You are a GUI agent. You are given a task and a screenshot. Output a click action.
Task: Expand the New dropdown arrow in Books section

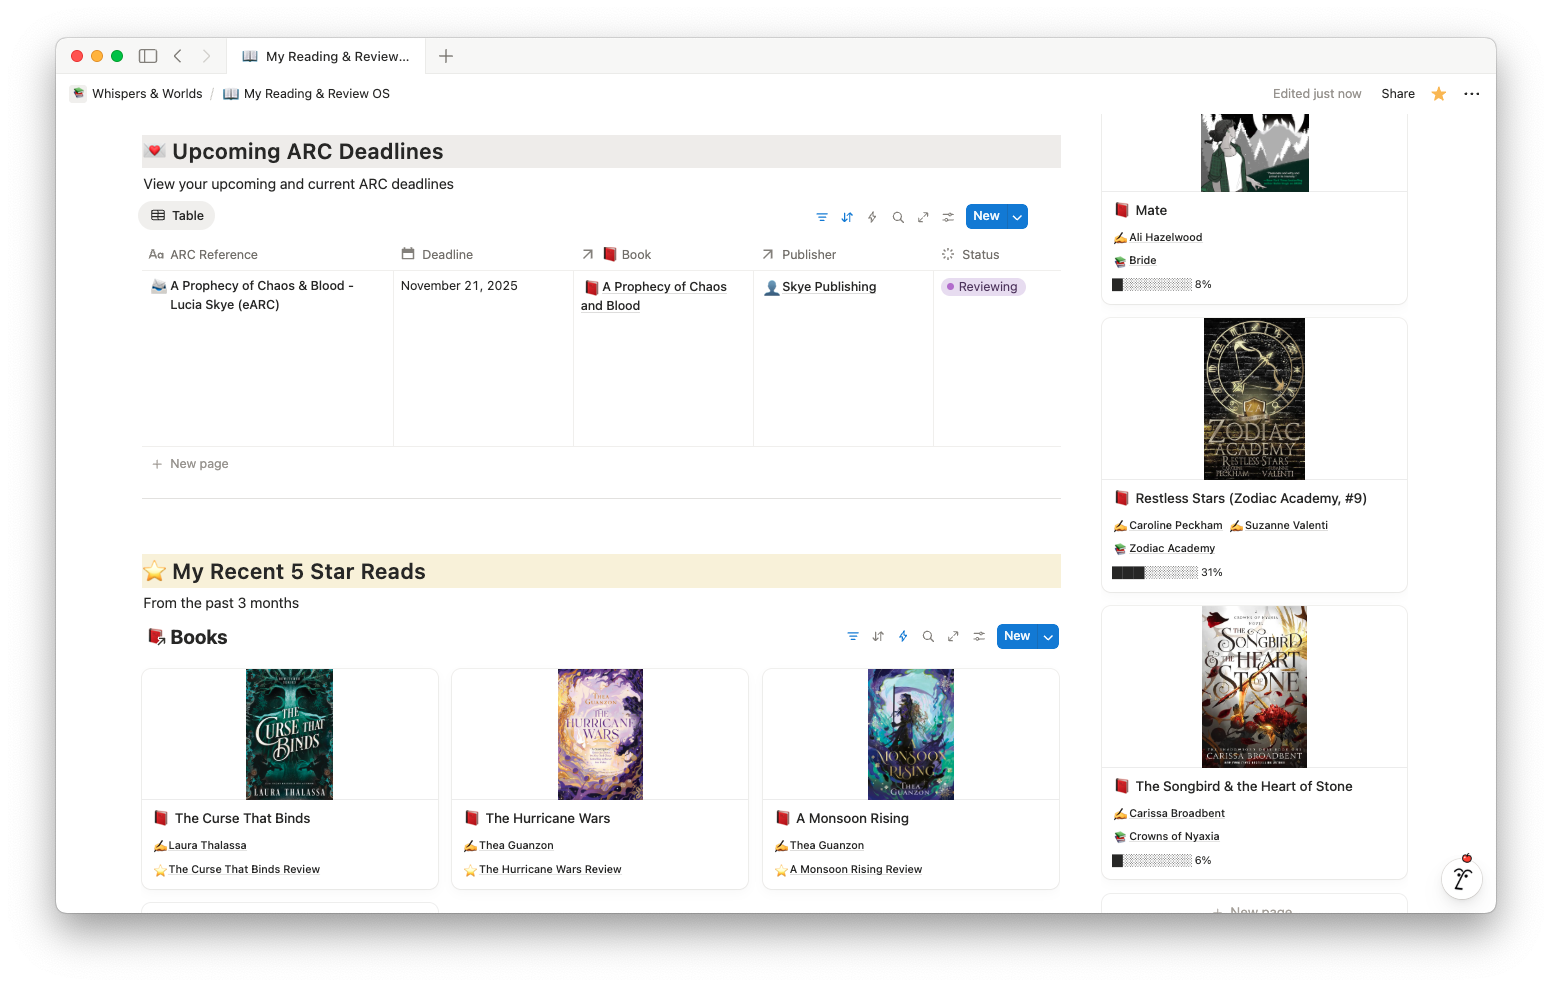[x=1048, y=637]
